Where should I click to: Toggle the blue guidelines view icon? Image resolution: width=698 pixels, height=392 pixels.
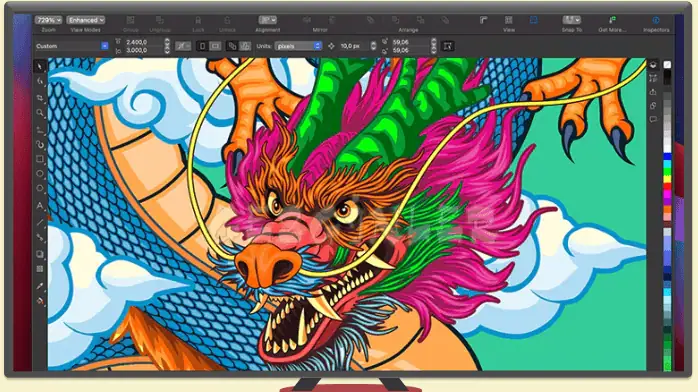point(533,20)
